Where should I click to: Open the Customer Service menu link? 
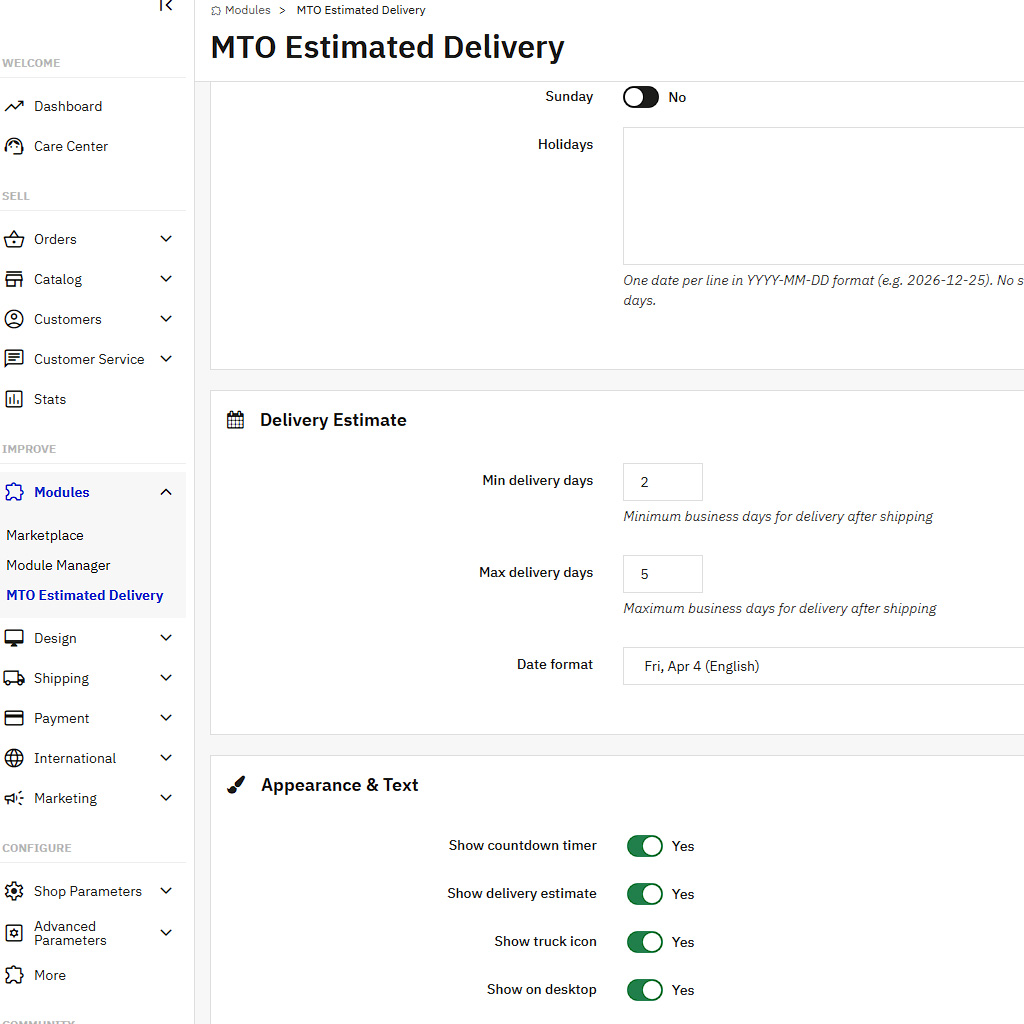click(89, 359)
